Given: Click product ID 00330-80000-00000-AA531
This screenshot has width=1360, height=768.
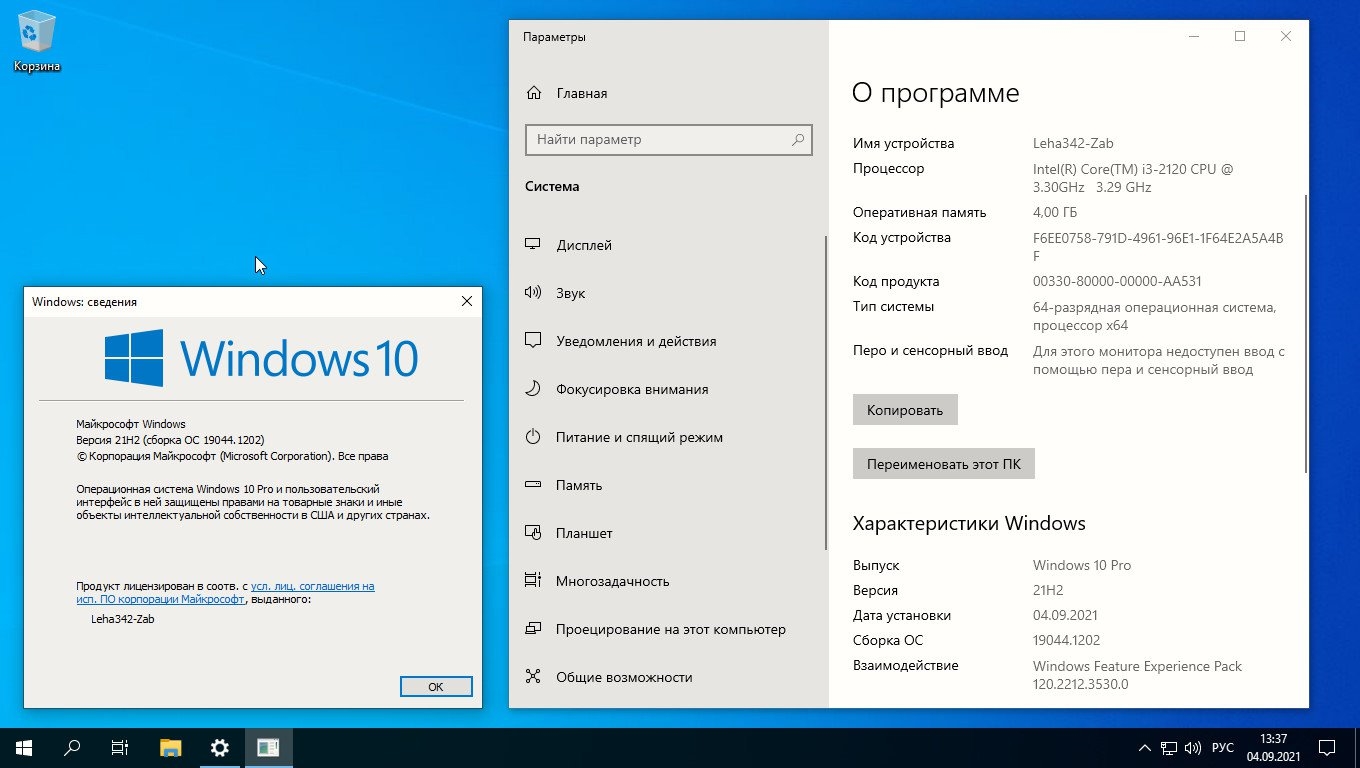Looking at the screenshot, I should point(1117,281).
